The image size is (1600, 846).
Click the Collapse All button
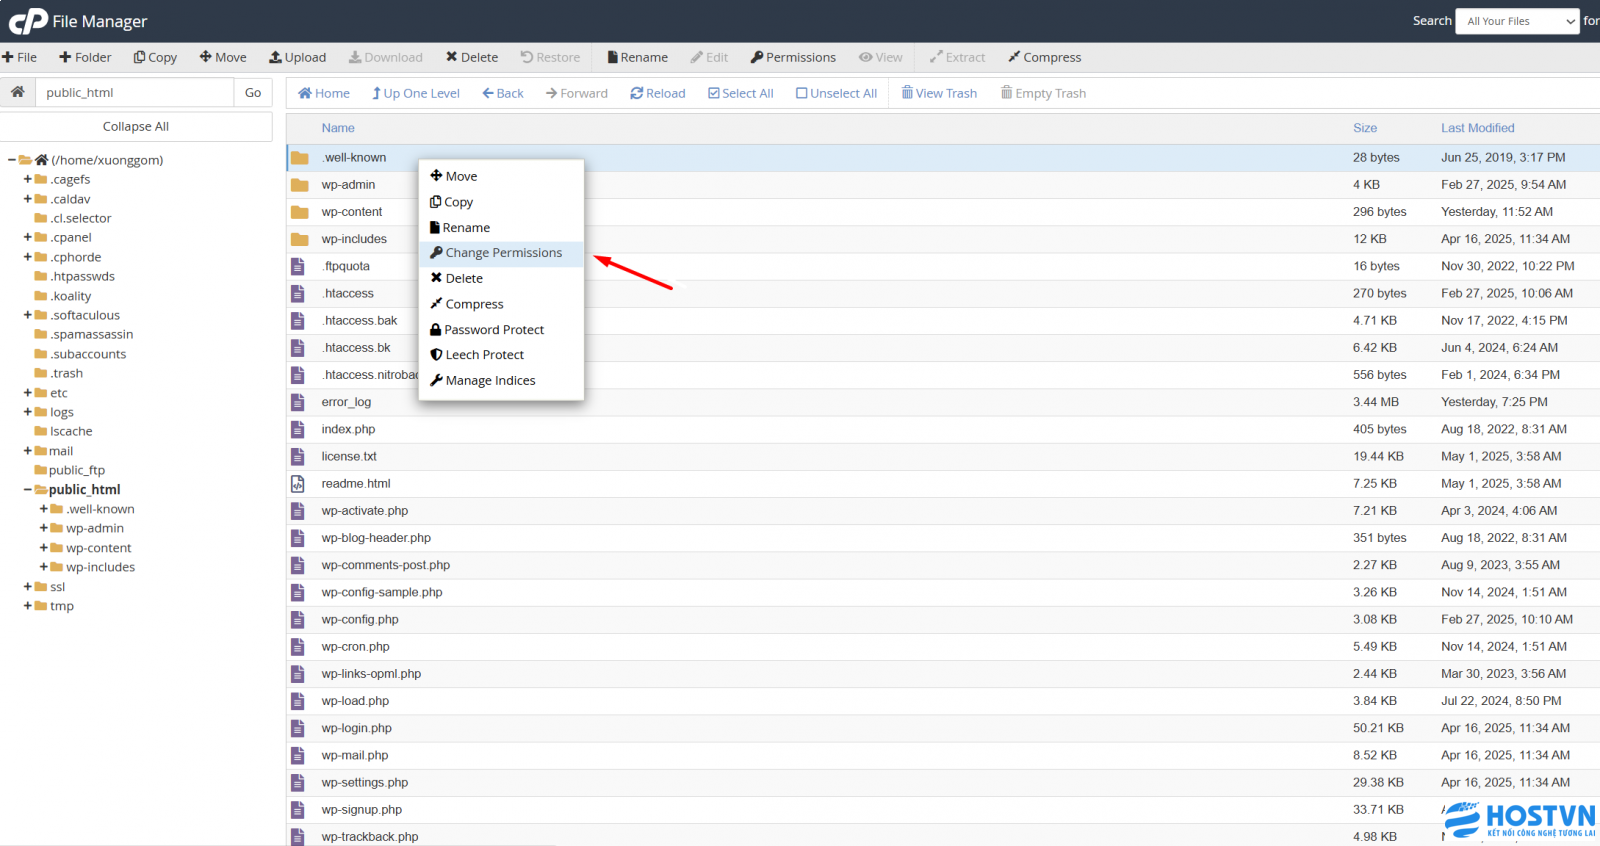pos(136,126)
